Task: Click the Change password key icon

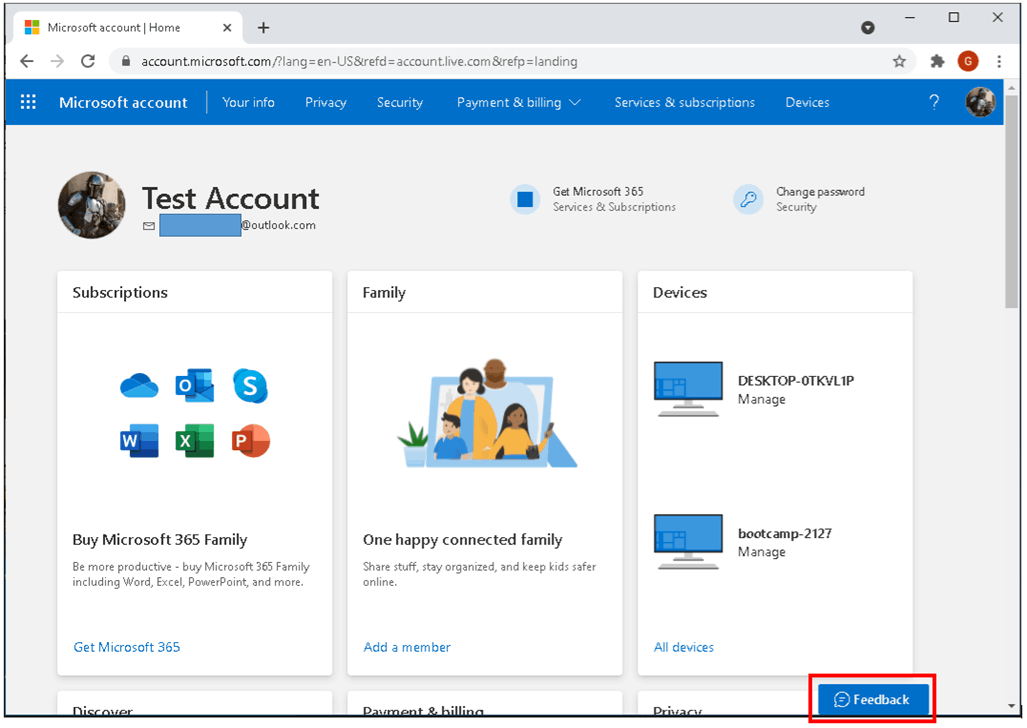Action: pos(747,199)
